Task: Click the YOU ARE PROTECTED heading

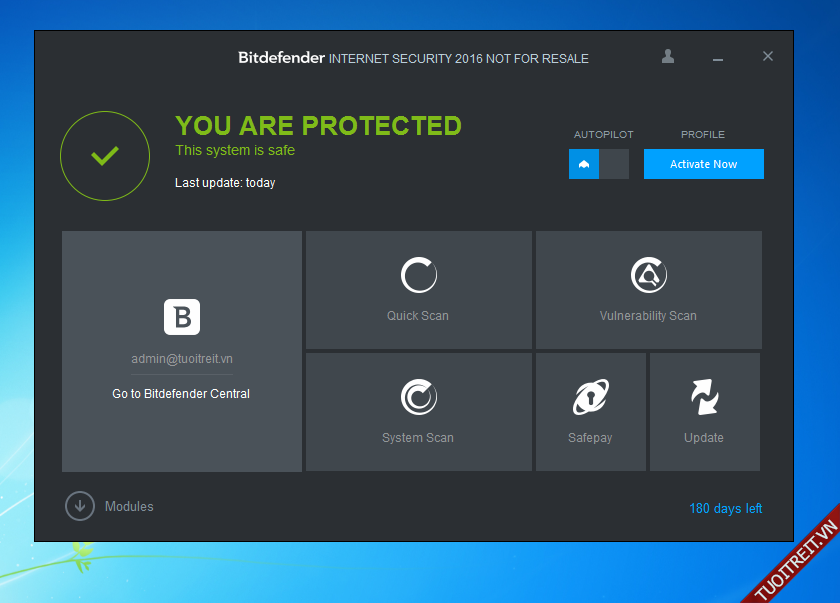Action: [318, 126]
